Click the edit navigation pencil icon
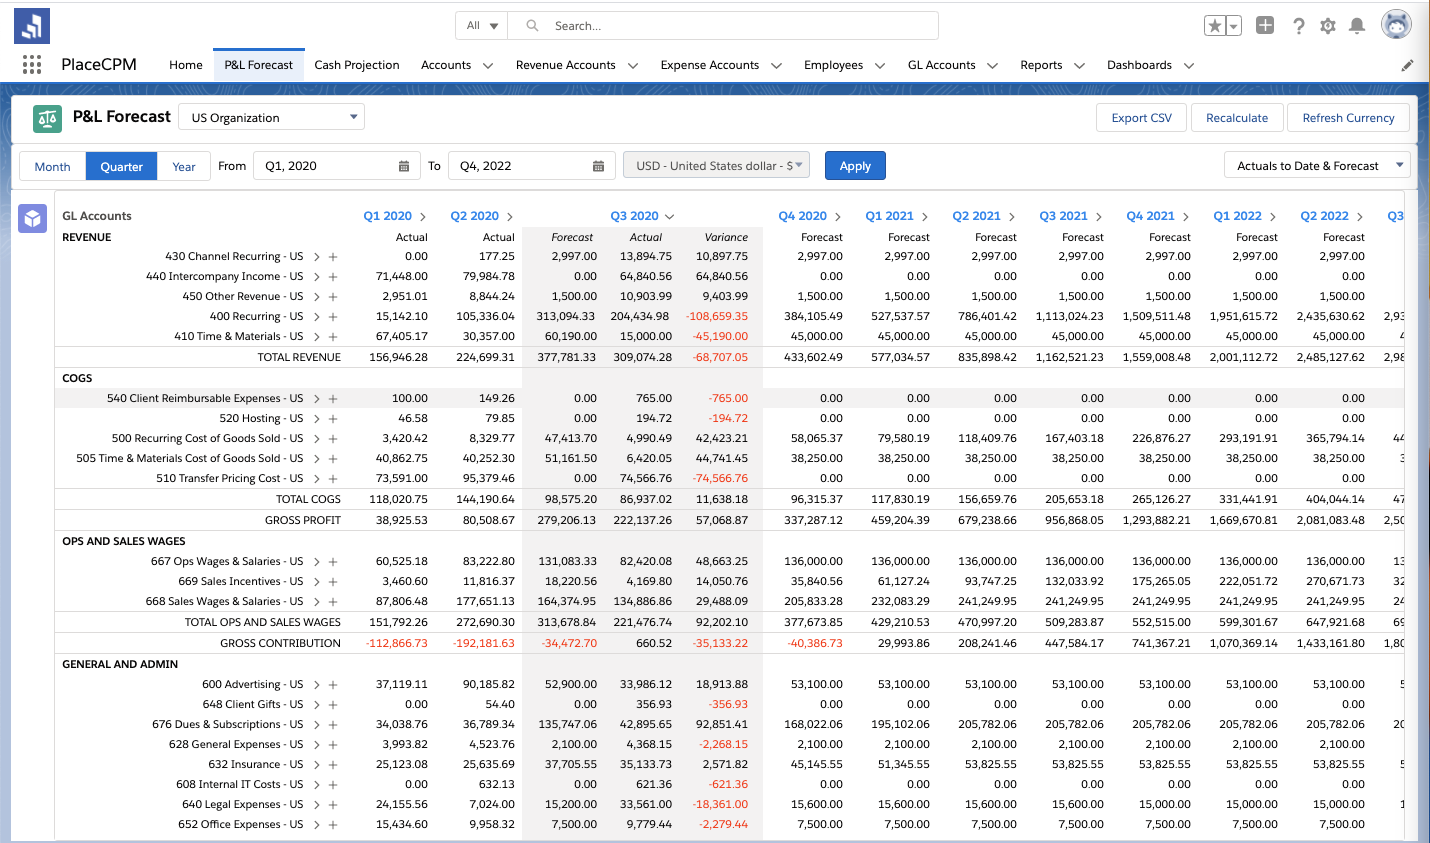This screenshot has width=1430, height=843. click(1407, 65)
